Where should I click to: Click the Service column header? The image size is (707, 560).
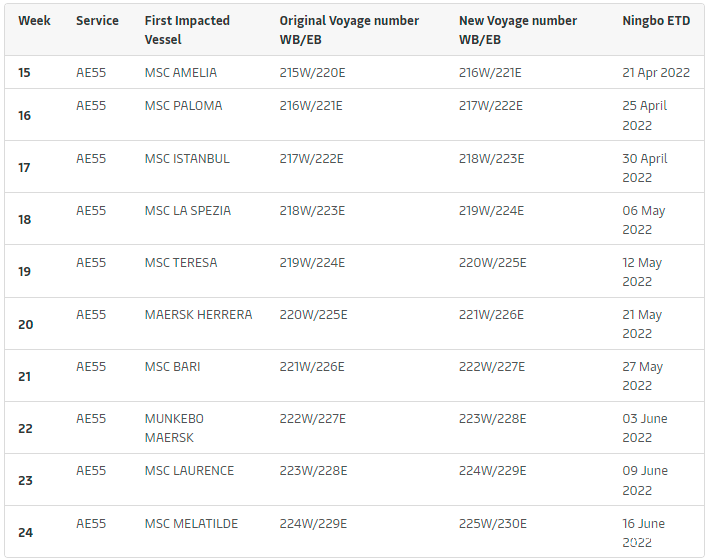coord(97,21)
